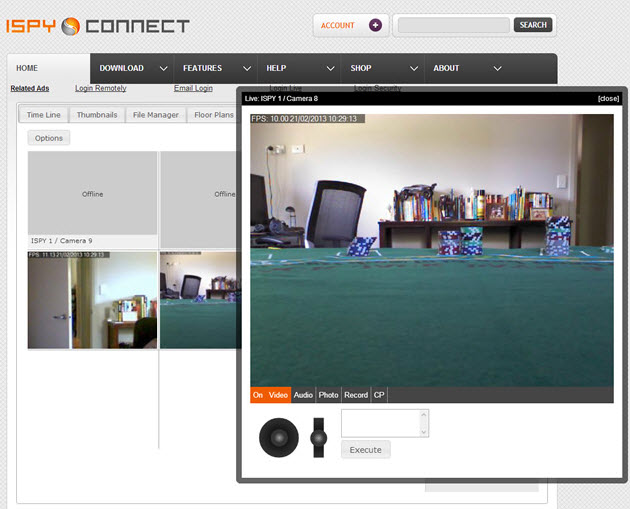Select the second offline camera thumbnail

coord(200,200)
